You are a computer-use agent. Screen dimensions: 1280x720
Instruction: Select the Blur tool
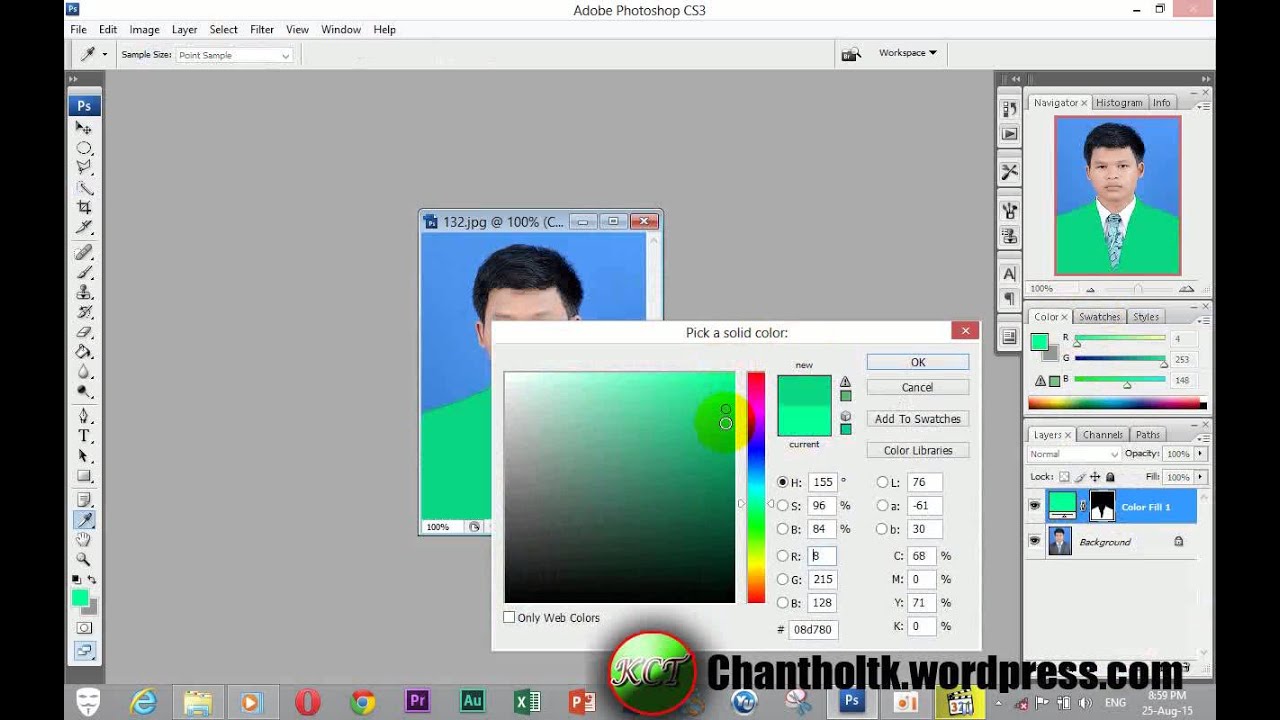(84, 372)
